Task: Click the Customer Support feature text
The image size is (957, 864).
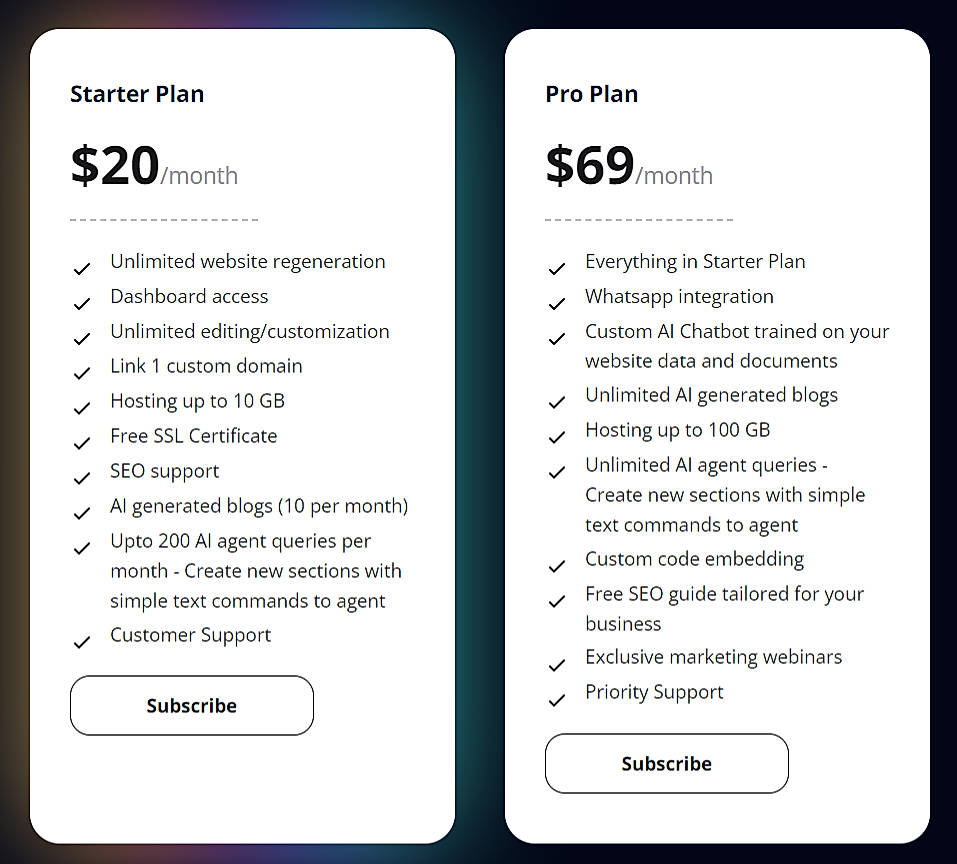Action: pos(191,635)
